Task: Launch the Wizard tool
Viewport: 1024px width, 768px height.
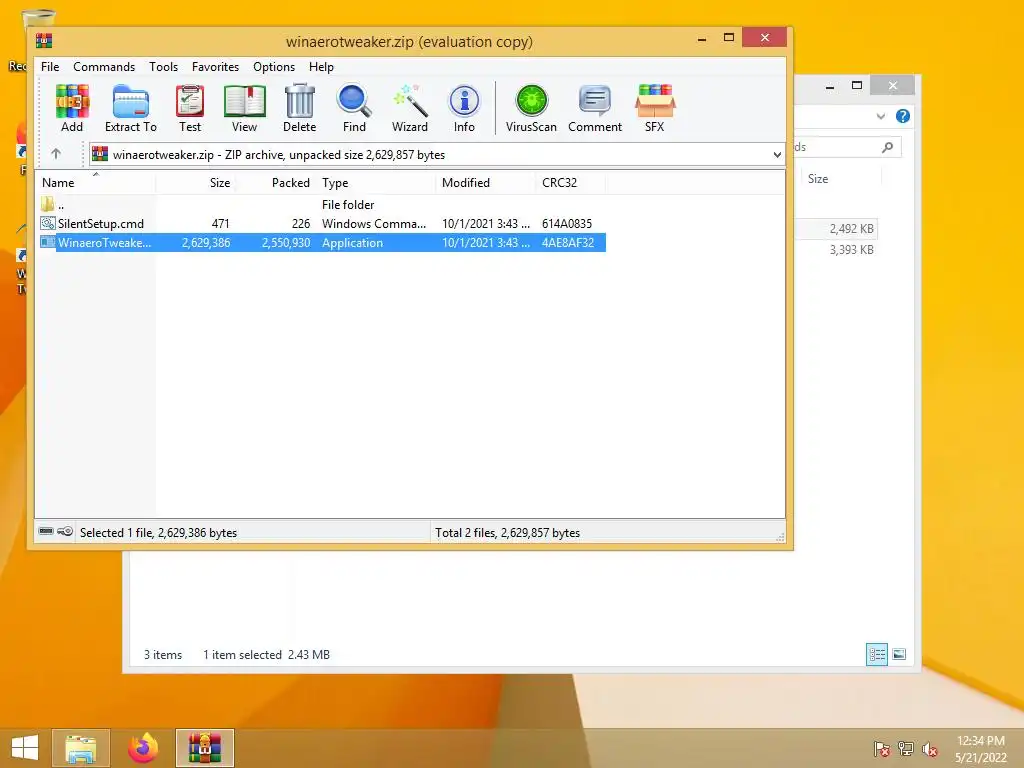Action: click(409, 108)
